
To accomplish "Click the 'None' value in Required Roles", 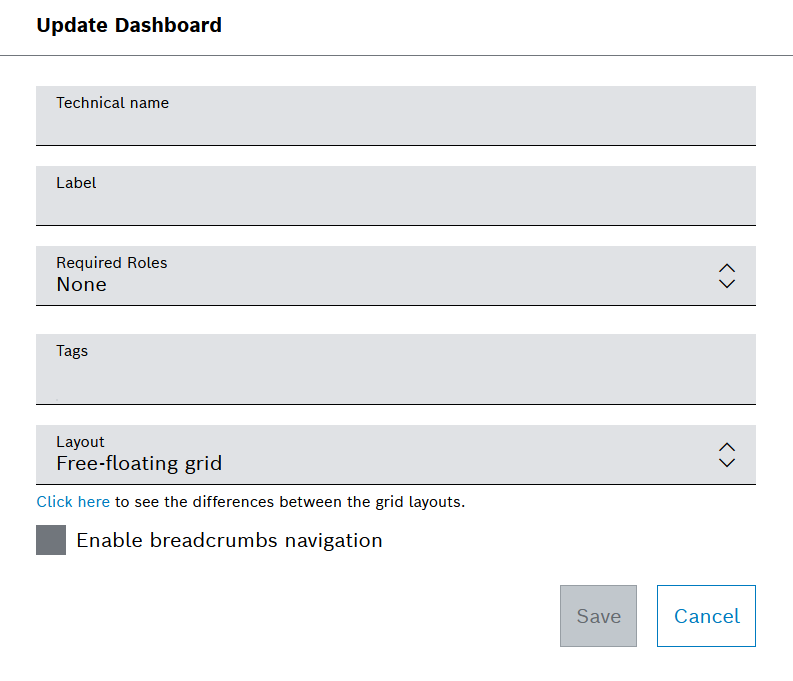I will pyautogui.click(x=81, y=285).
